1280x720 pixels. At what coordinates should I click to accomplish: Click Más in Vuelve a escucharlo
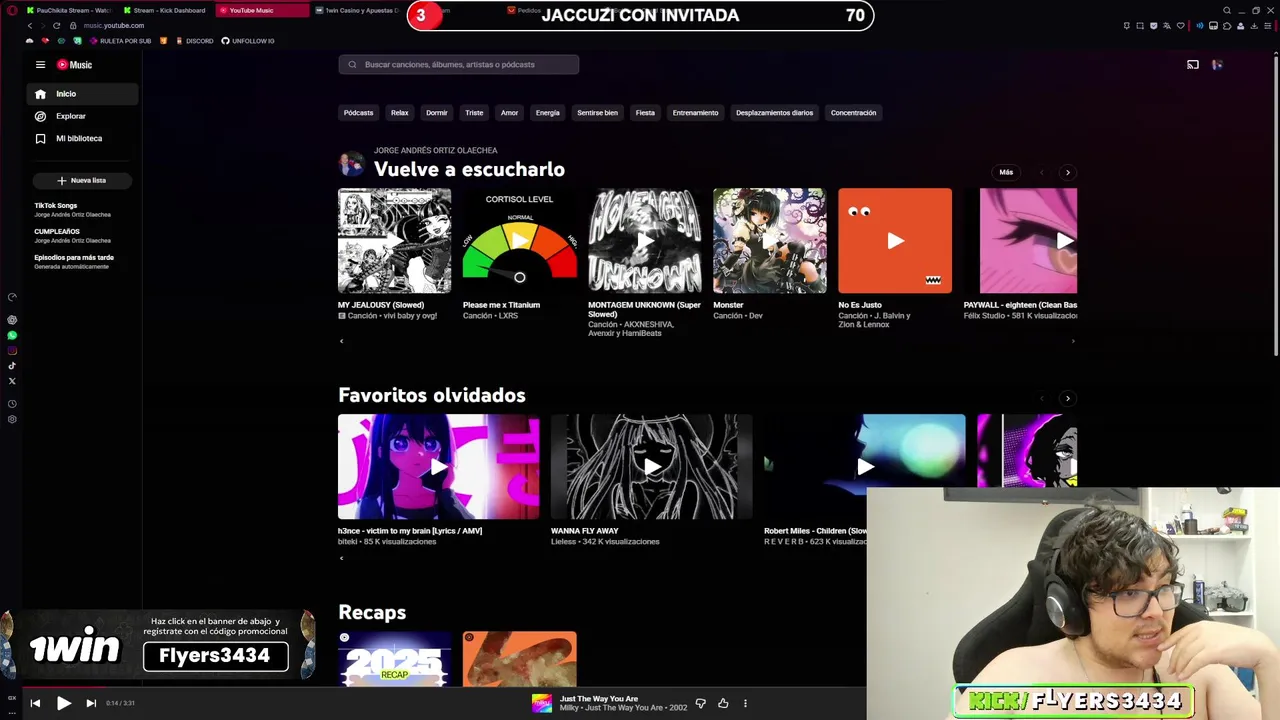[x=1006, y=172]
